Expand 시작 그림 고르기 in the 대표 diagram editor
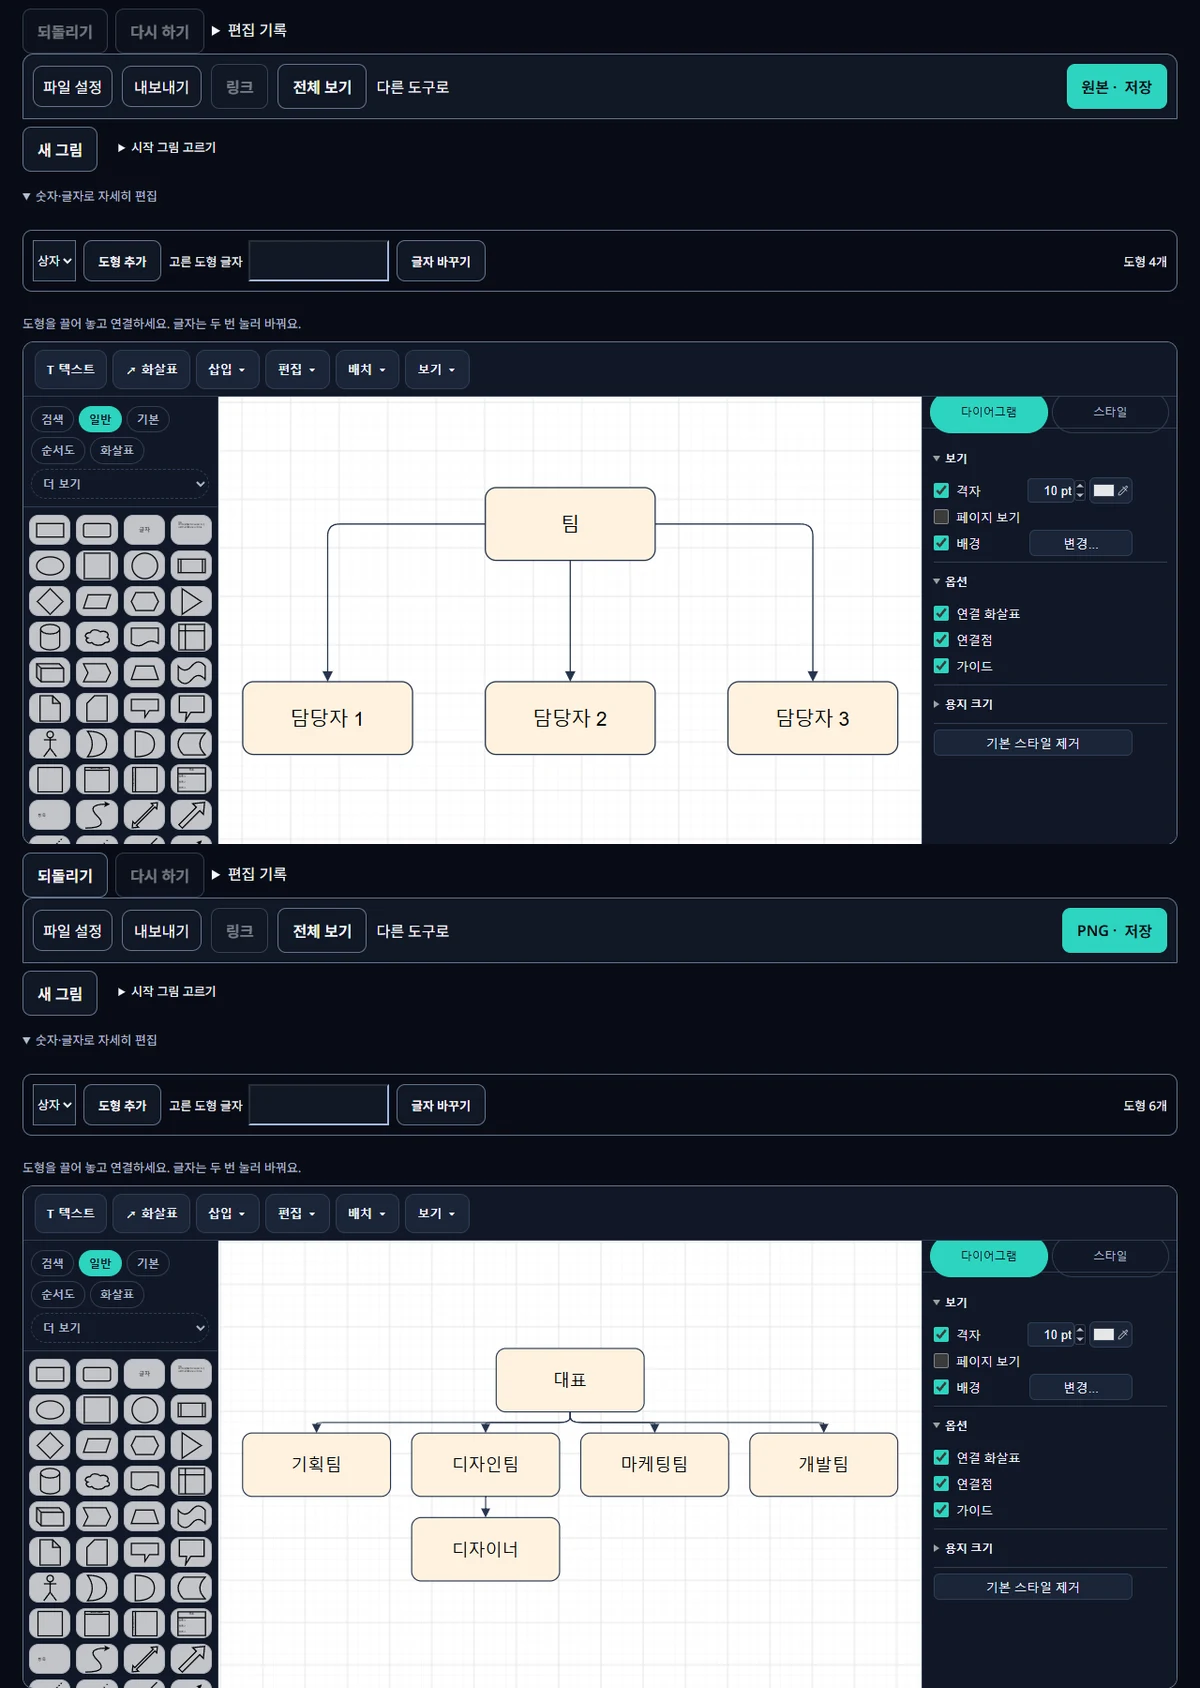Screen dimensions: 1200x1688 click(166, 991)
